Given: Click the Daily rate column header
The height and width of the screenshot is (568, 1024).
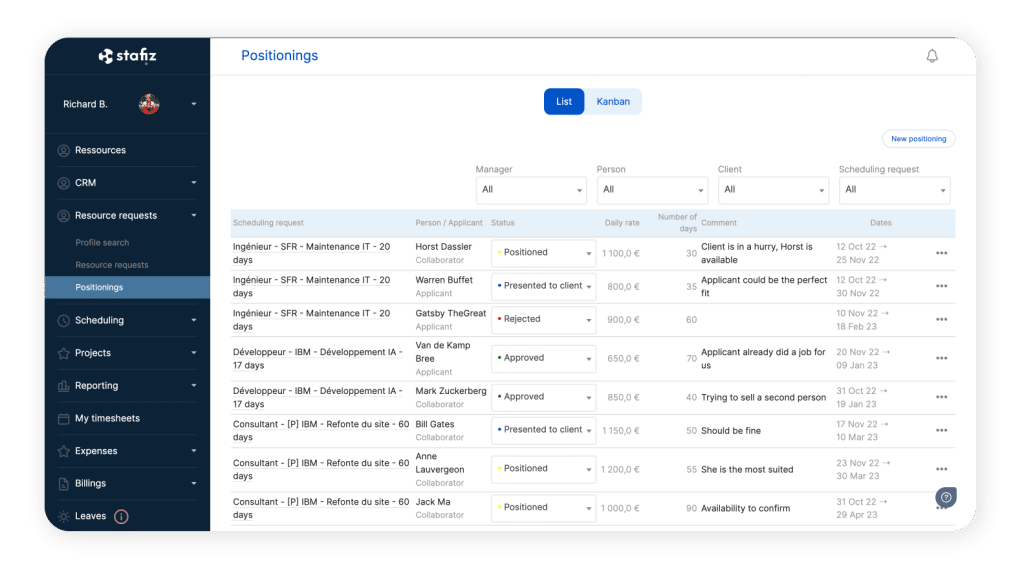Looking at the screenshot, I should 622,223.
